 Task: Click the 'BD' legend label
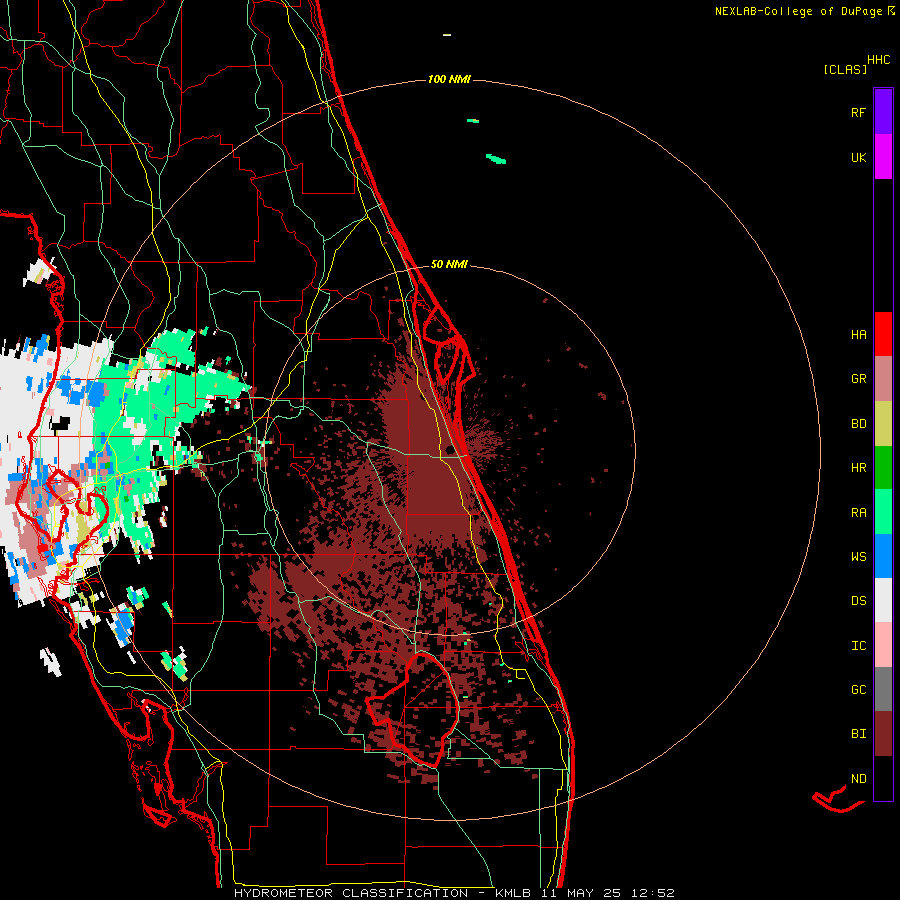[x=858, y=423]
